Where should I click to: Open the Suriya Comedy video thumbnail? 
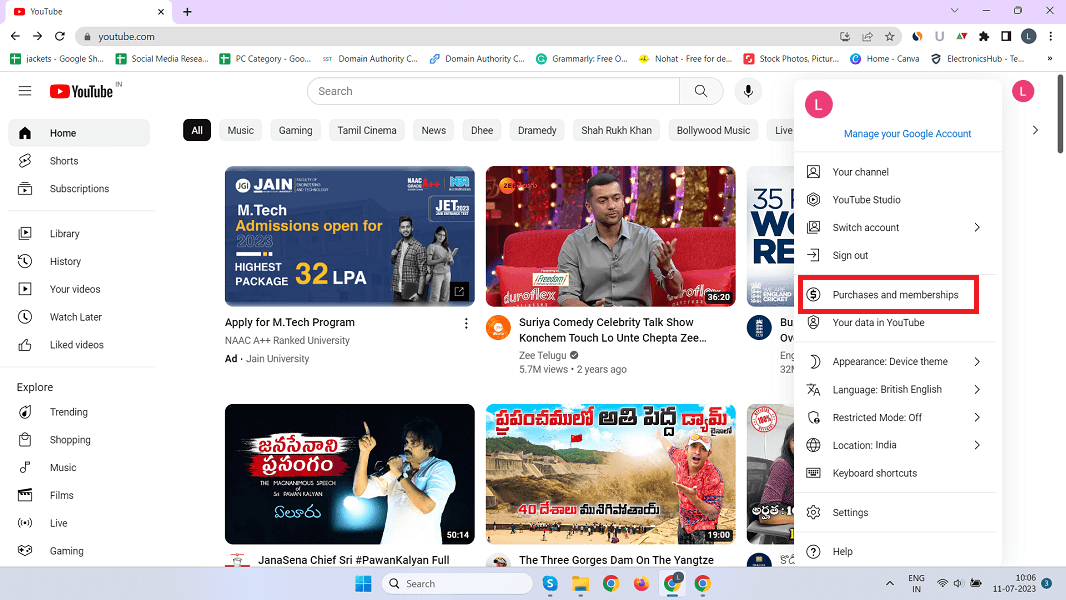click(610, 236)
